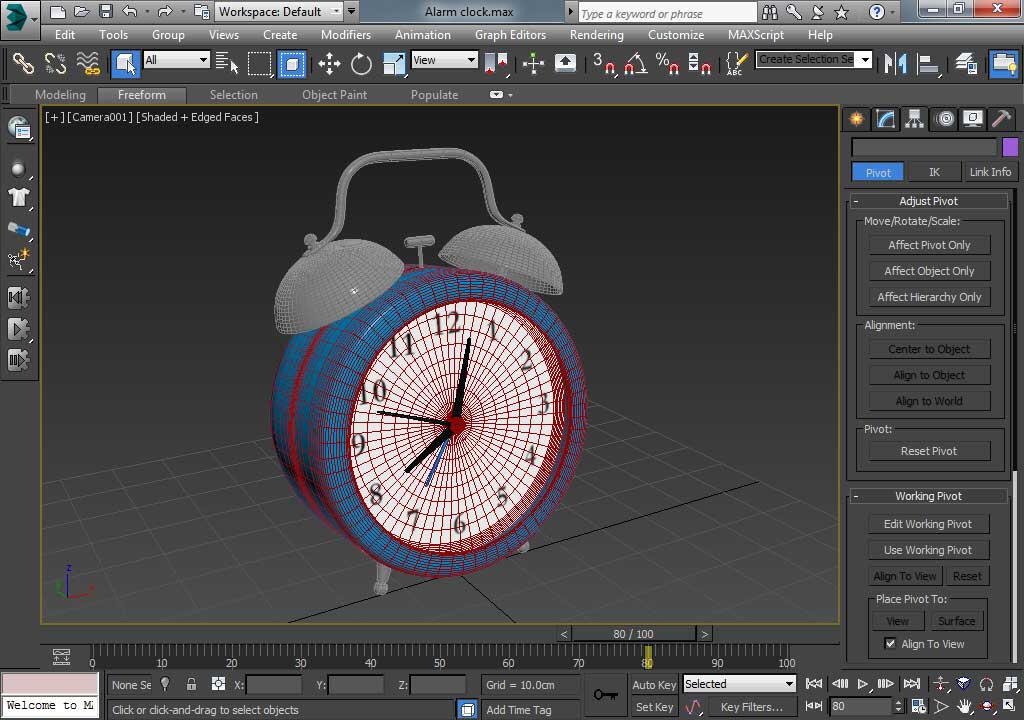
Task: Open the Utilities hammer panel
Action: click(x=1001, y=119)
